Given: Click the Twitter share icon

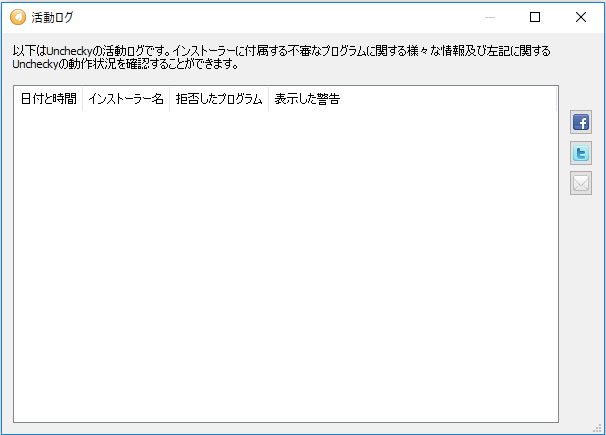Looking at the screenshot, I should point(581,153).
